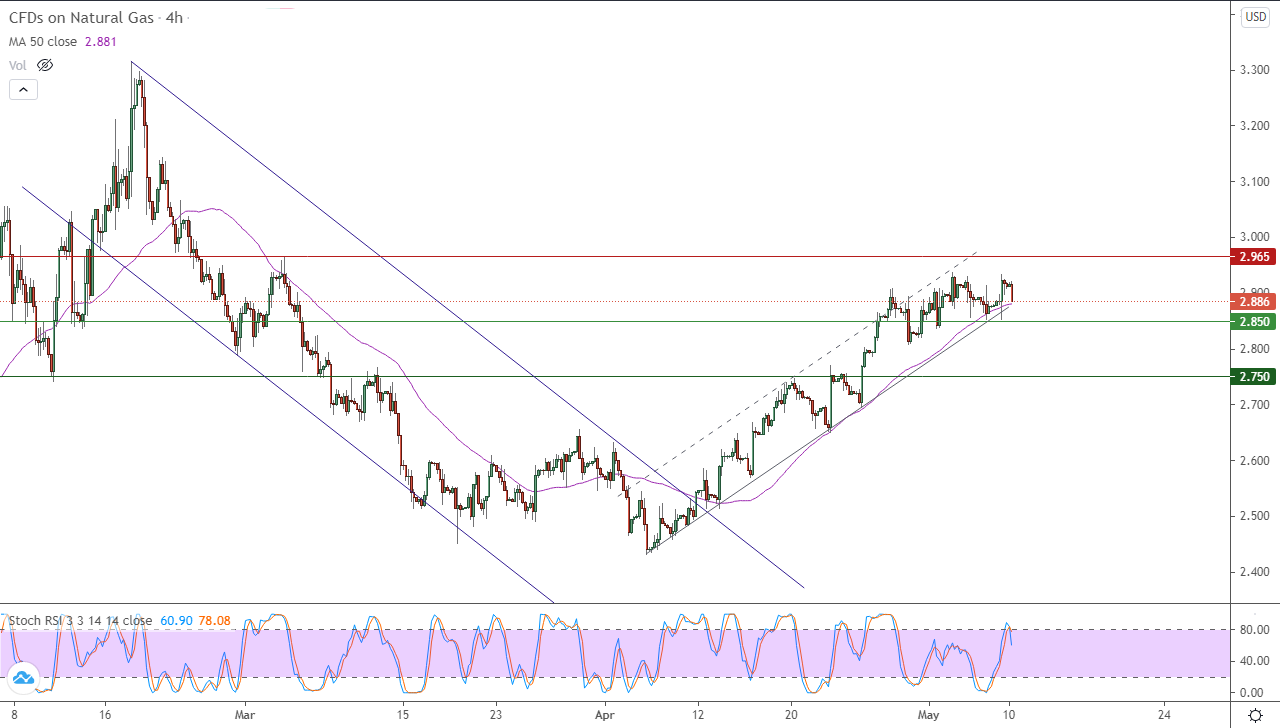Click the 12 date label on time axis
Viewport: 1280px width, 728px height.
(698, 715)
